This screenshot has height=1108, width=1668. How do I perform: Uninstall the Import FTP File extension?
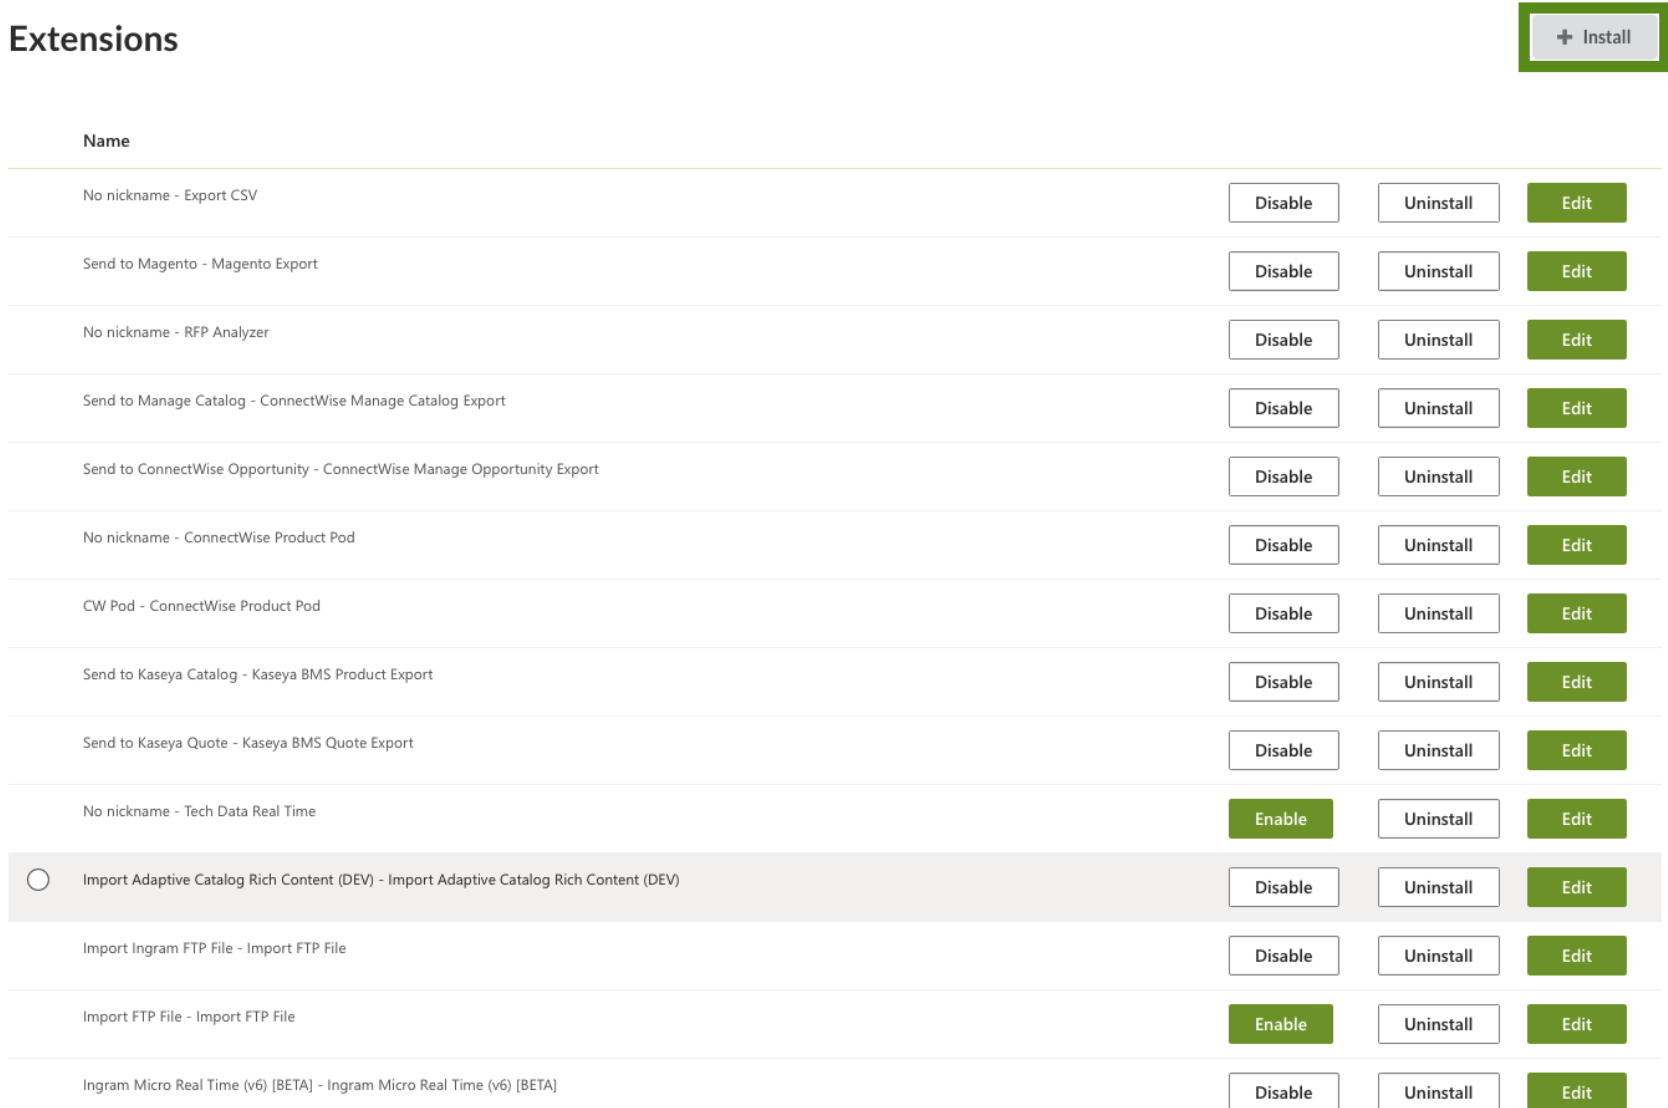(x=1438, y=1024)
